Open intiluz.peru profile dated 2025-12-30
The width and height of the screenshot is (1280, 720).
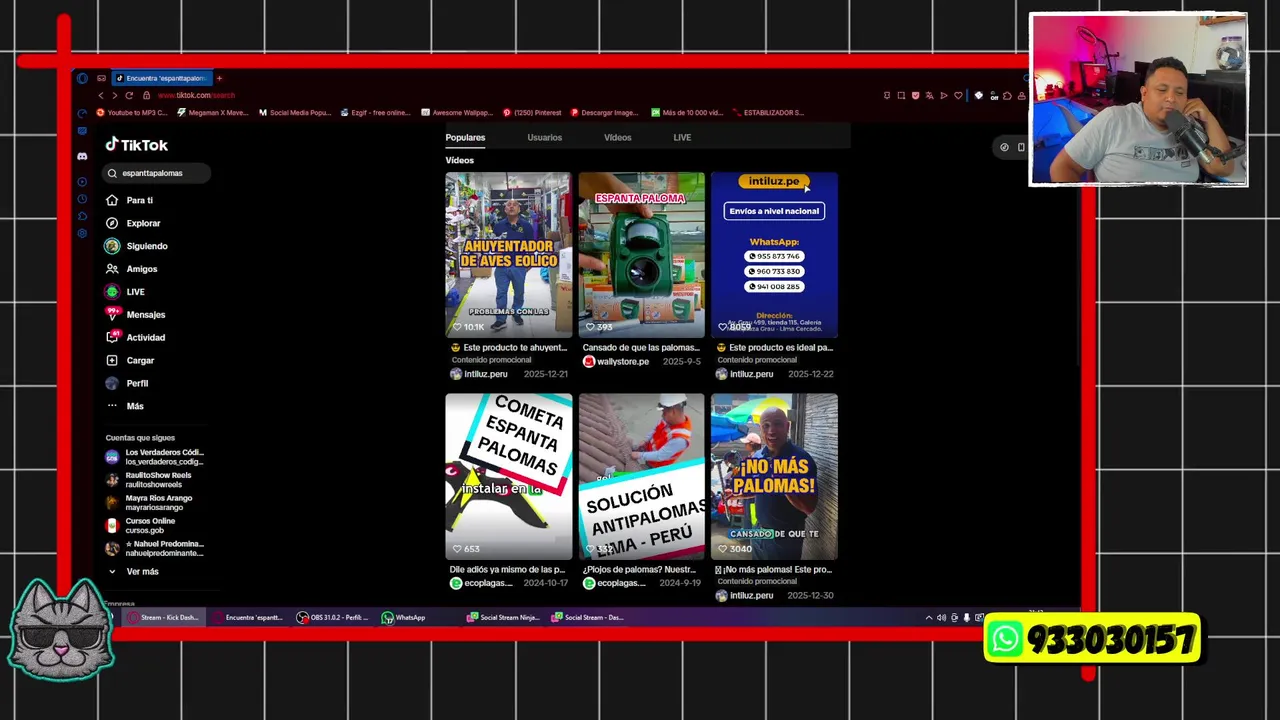pyautogui.click(x=745, y=595)
